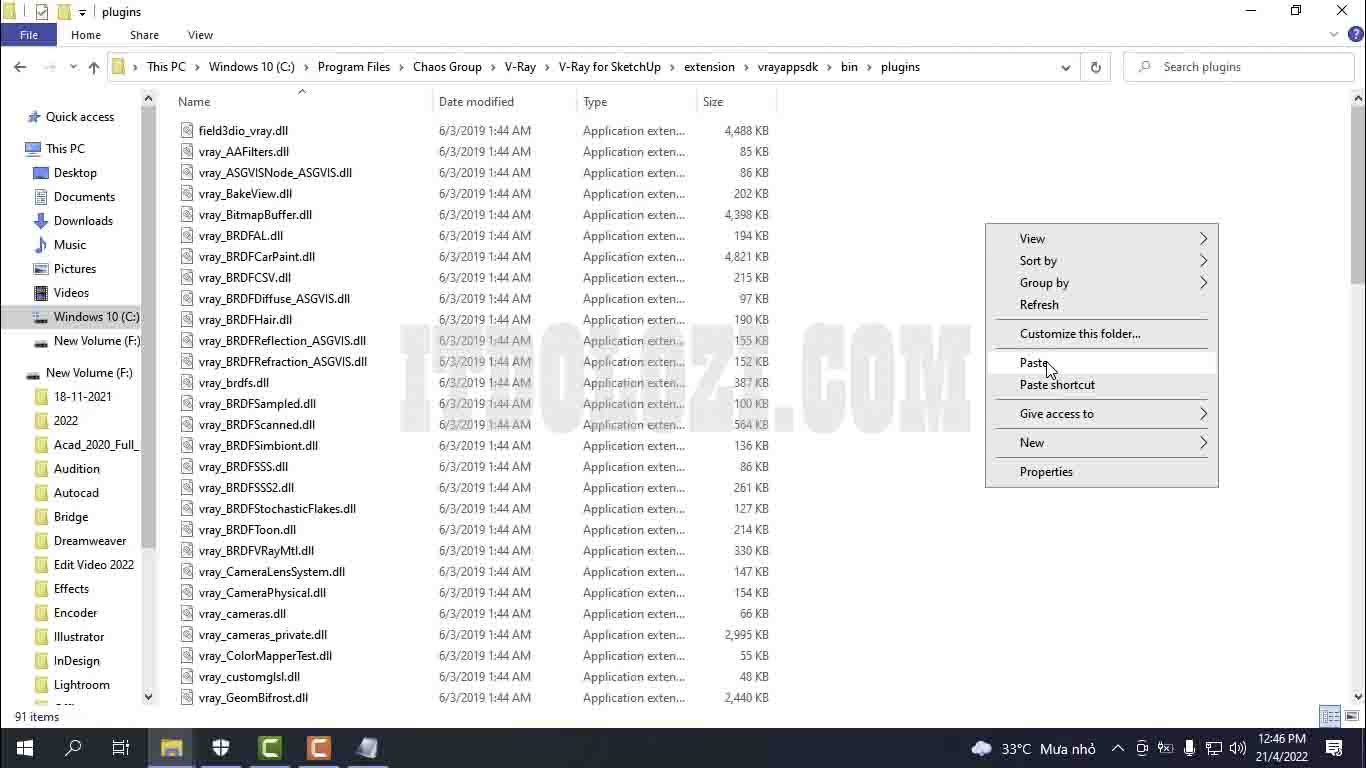Open the Action Center notifications icon
The image size is (1366, 768).
coord(1333,748)
